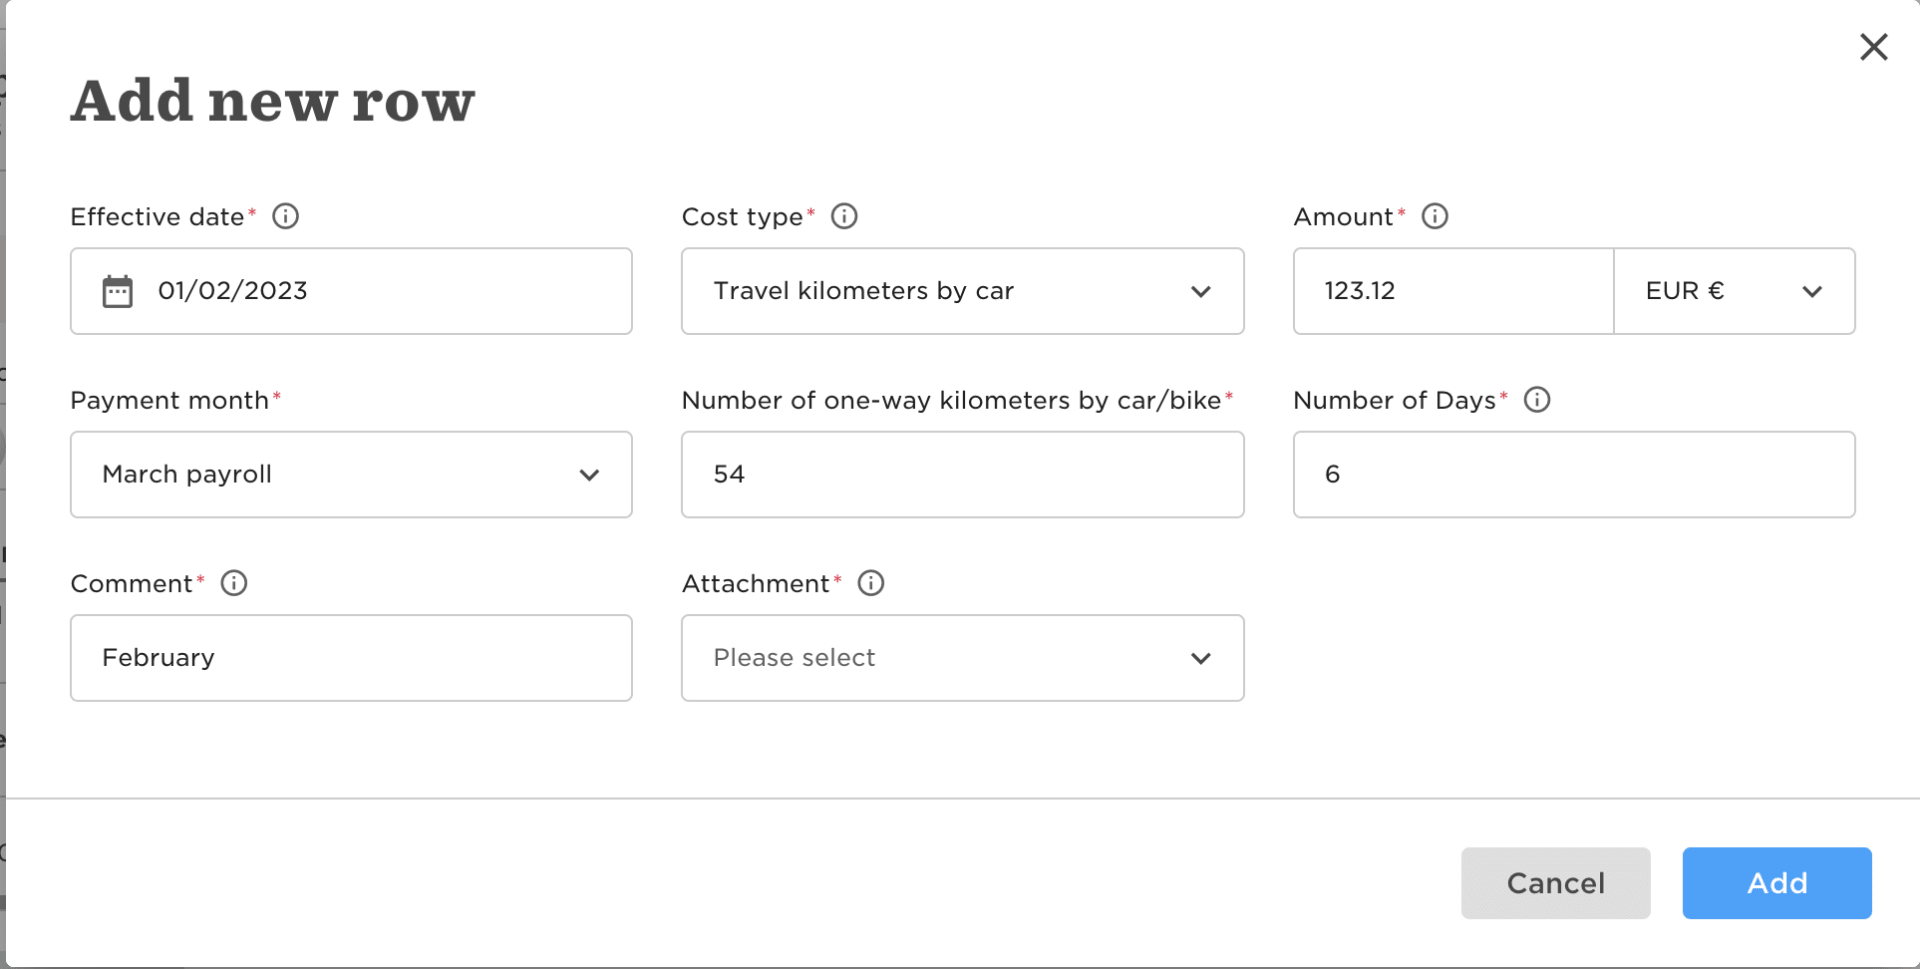
Task: Focus the Number of Days field
Action: pyautogui.click(x=1574, y=474)
